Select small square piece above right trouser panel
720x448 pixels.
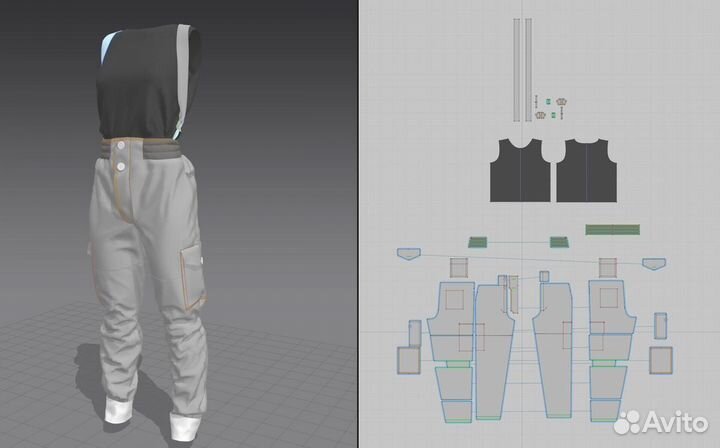[x=608, y=268]
